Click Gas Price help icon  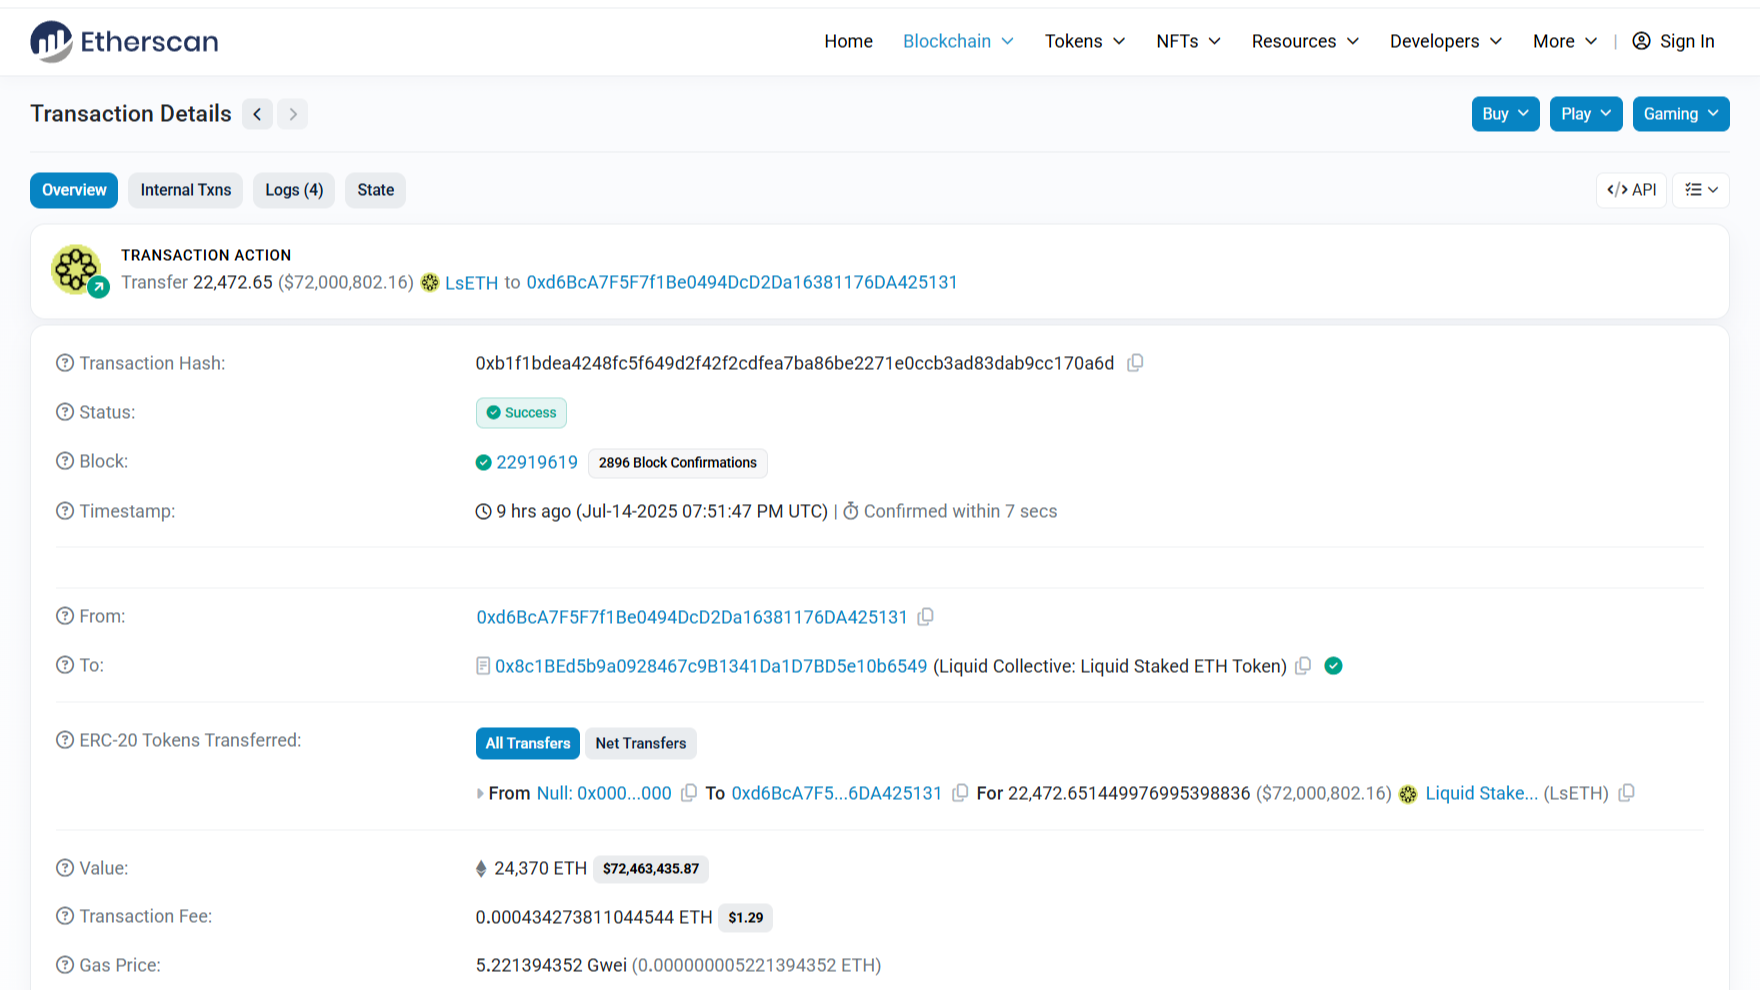click(x=65, y=965)
